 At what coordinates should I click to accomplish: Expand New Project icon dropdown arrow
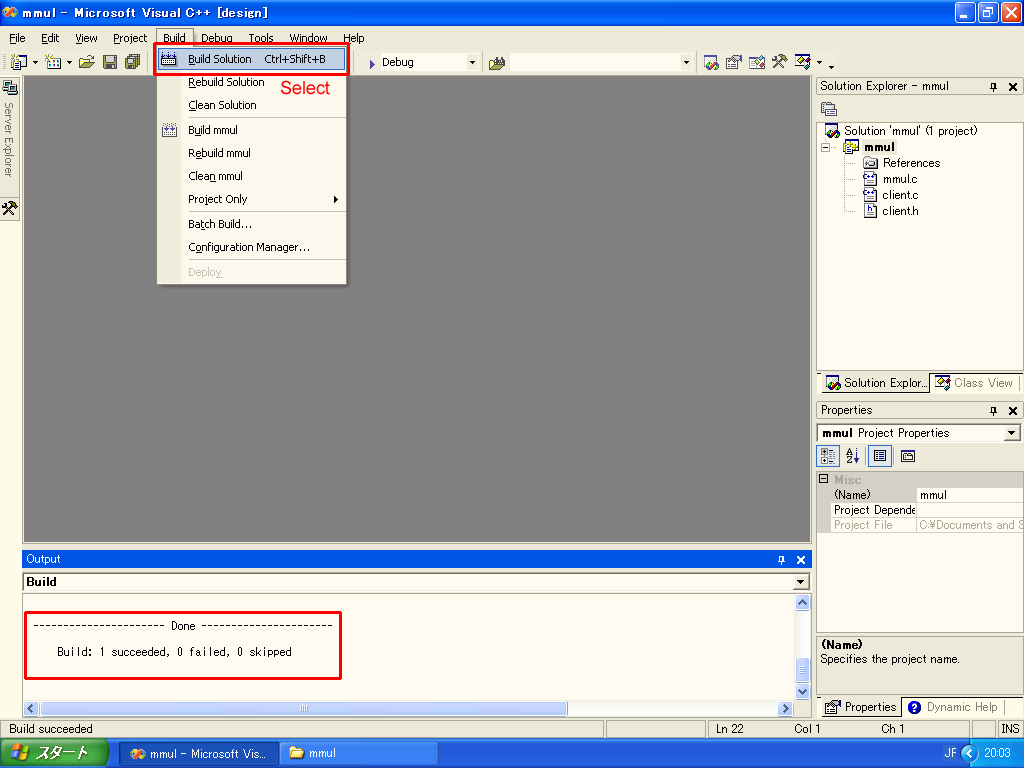(x=35, y=63)
